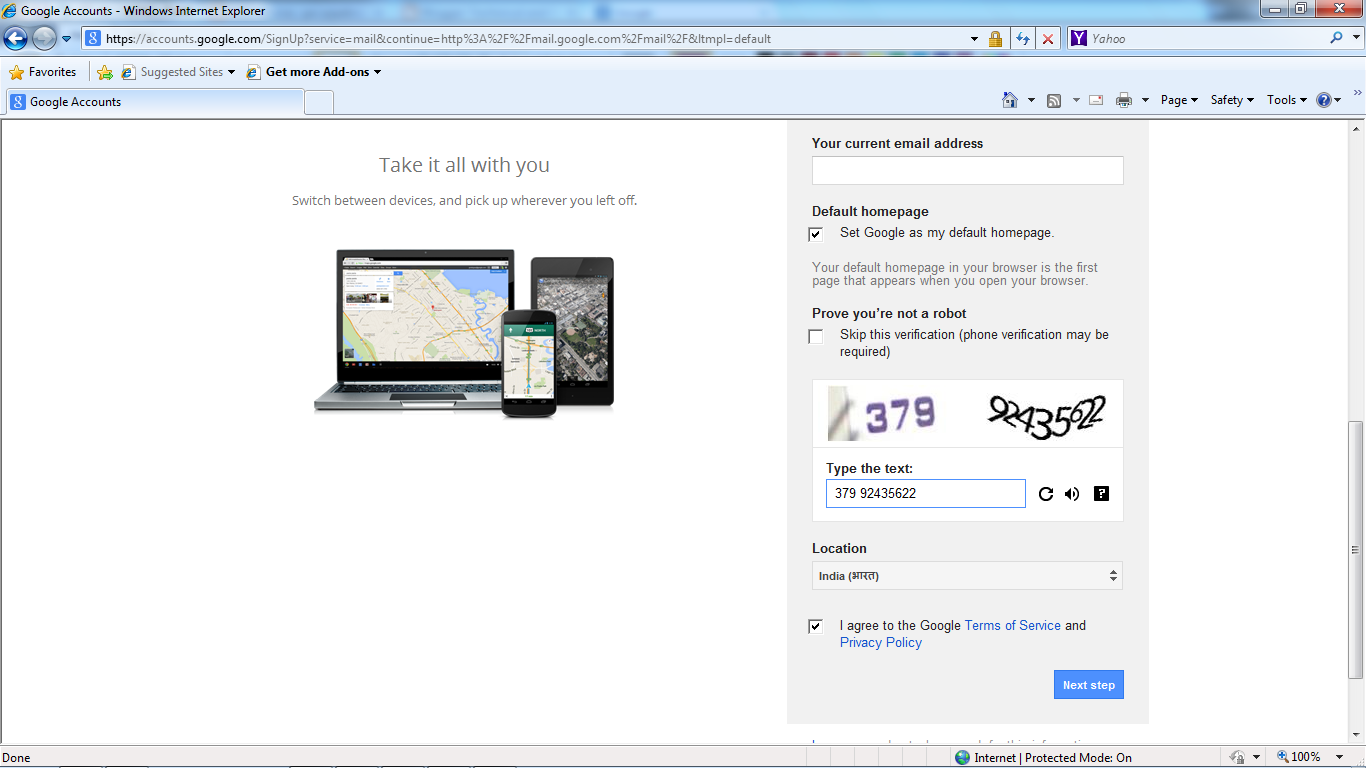Uncheck Set Google as my default homepage

click(x=816, y=234)
